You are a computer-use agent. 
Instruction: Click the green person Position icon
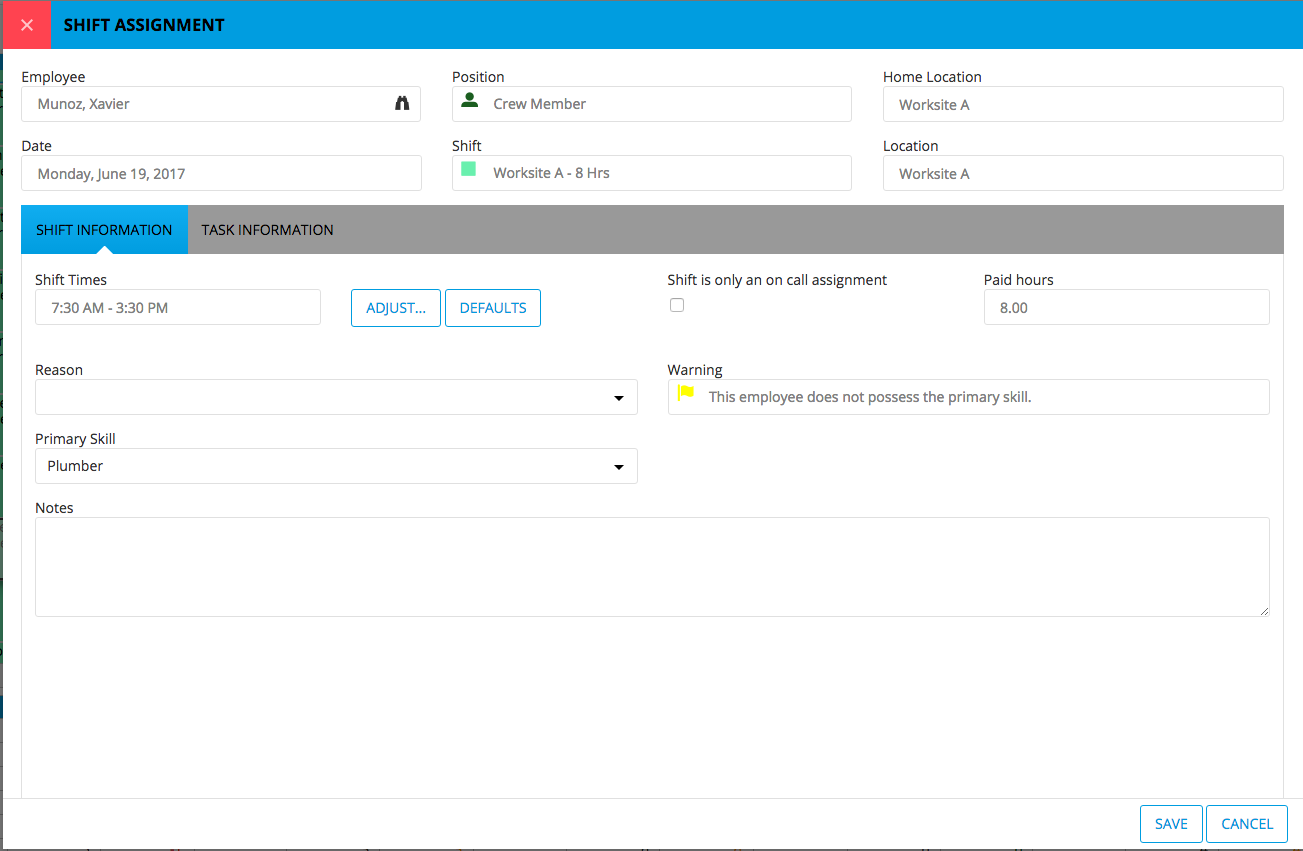click(x=469, y=99)
